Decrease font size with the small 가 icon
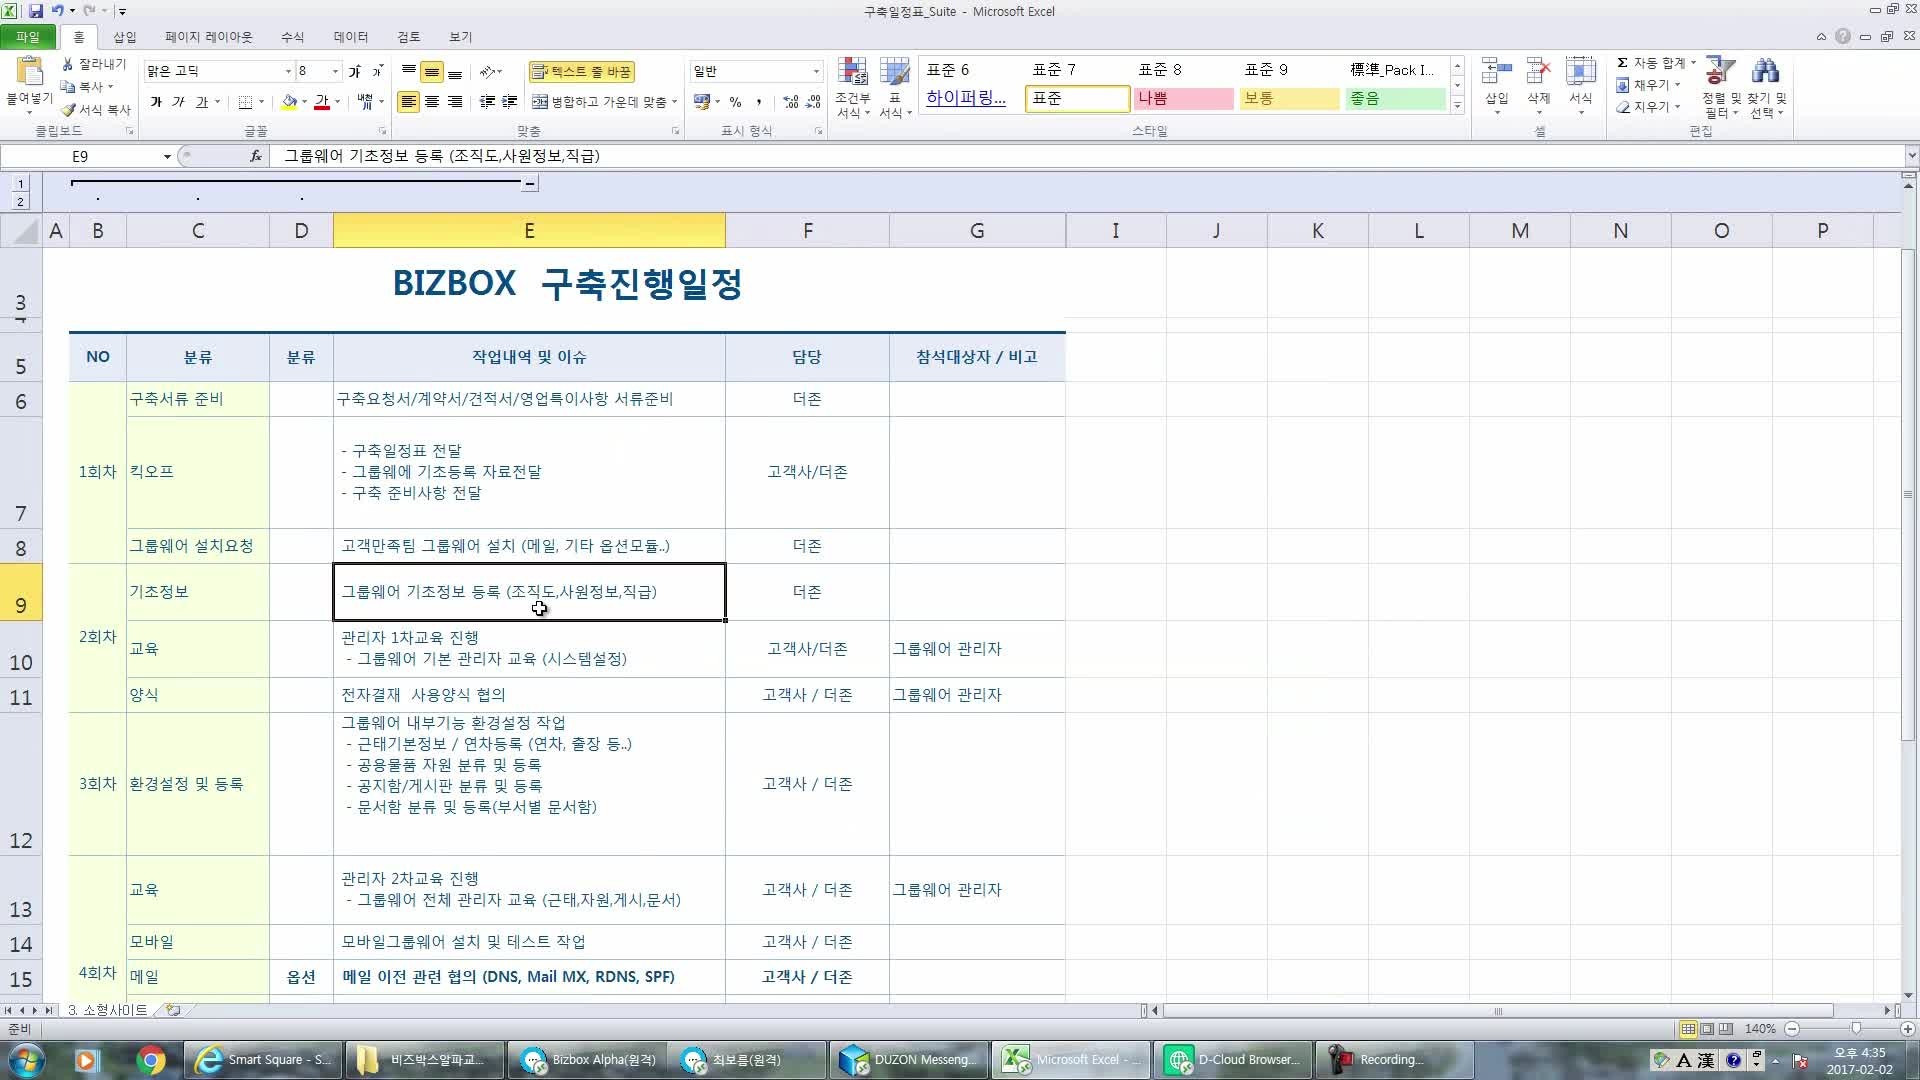 [377, 71]
